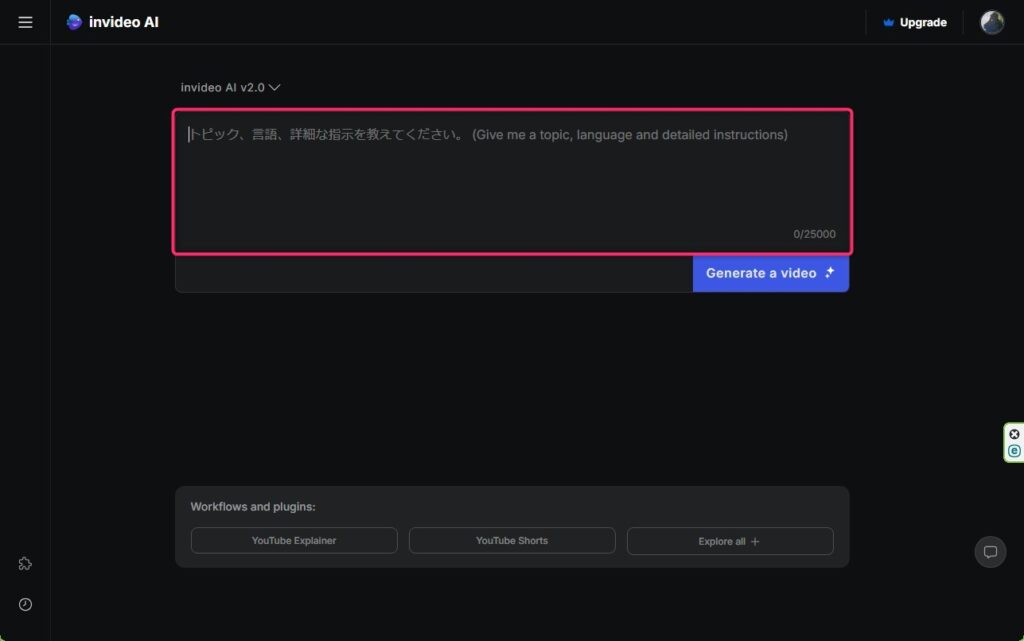The image size is (1024, 641).
Task: Click the invideo AI logo icon
Action: (x=74, y=22)
